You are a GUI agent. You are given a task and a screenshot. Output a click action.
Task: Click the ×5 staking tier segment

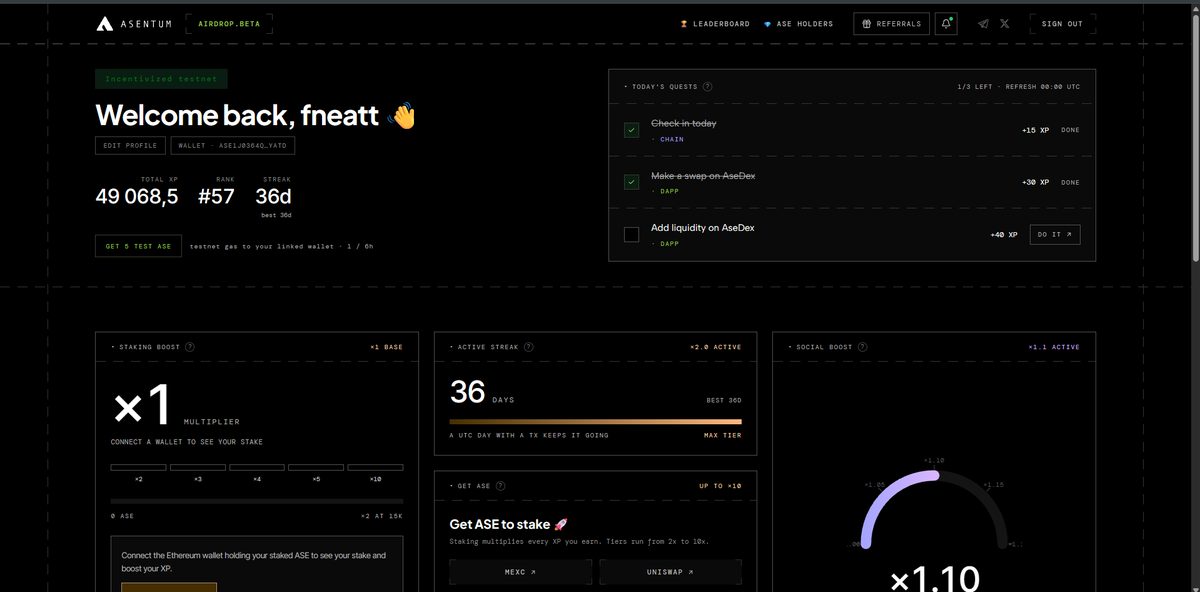(x=316, y=467)
